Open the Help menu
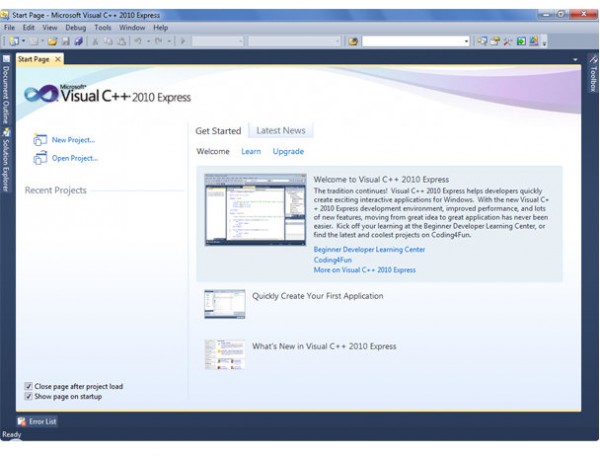Viewport: 600px width, 456px height. pos(161,28)
